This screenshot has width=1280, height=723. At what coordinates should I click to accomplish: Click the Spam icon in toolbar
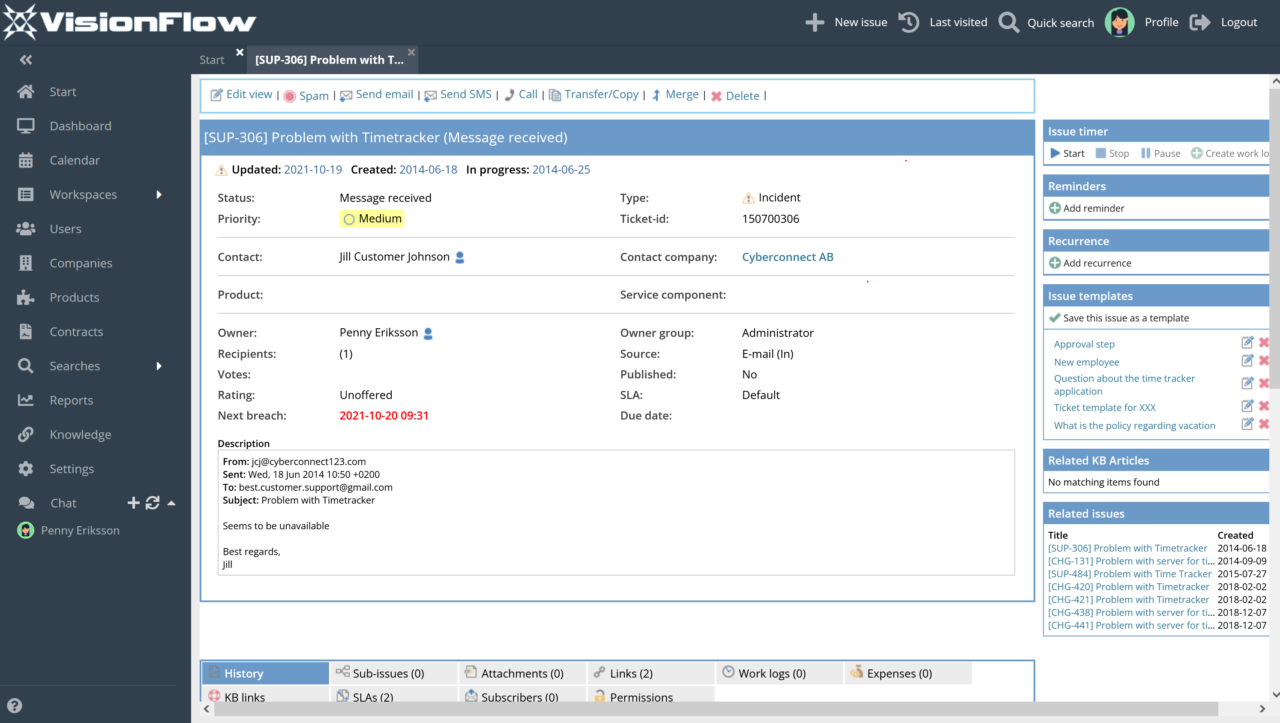click(x=289, y=96)
